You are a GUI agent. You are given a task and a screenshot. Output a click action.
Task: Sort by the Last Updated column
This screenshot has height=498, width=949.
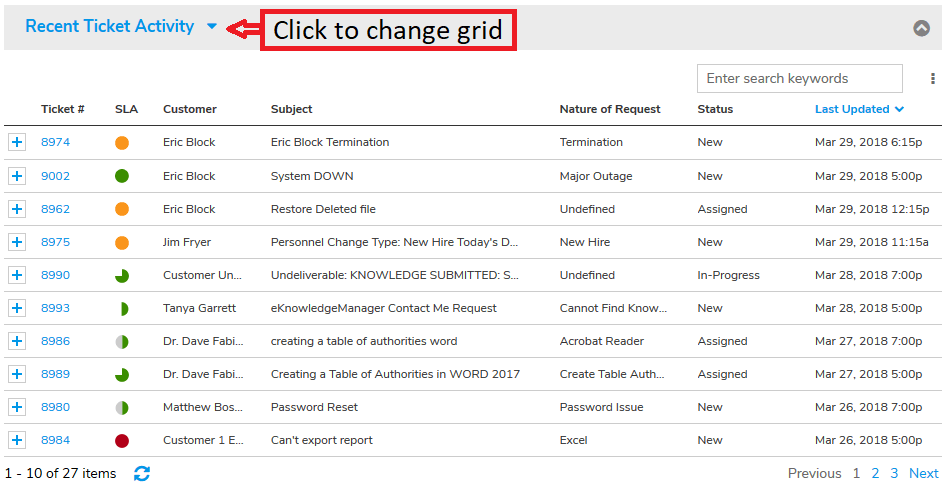(x=859, y=110)
